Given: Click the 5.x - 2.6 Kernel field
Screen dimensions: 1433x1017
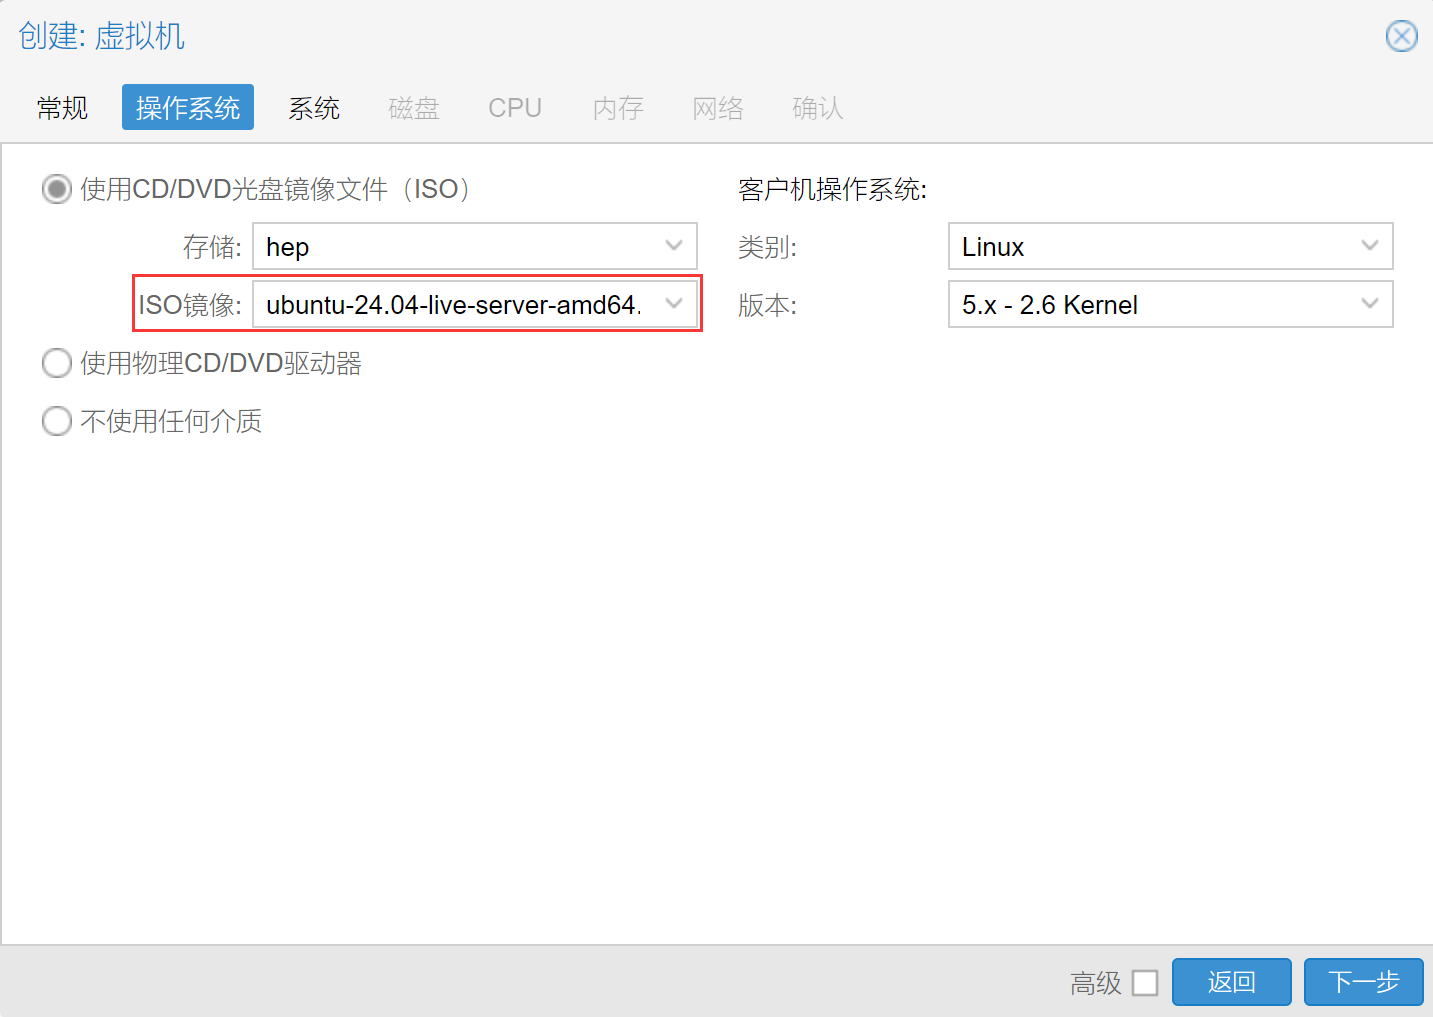Looking at the screenshot, I should coord(1150,305).
